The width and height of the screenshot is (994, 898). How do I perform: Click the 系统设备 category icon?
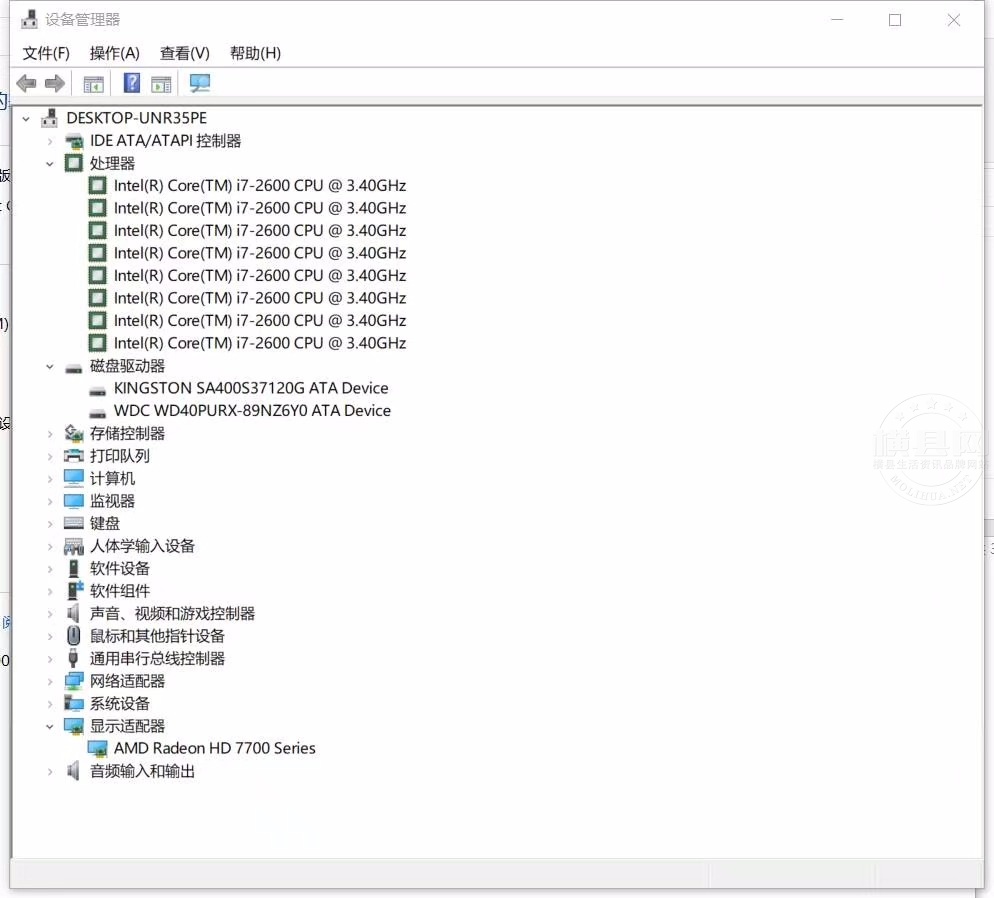pyautogui.click(x=74, y=703)
